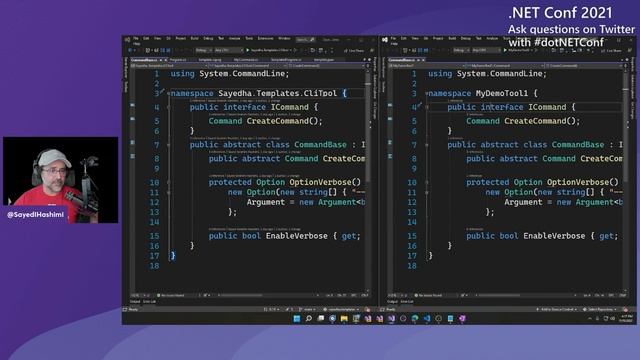Open Edit menu in left Visual Studio window
This screenshot has width=640, height=360.
click(x=146, y=38)
